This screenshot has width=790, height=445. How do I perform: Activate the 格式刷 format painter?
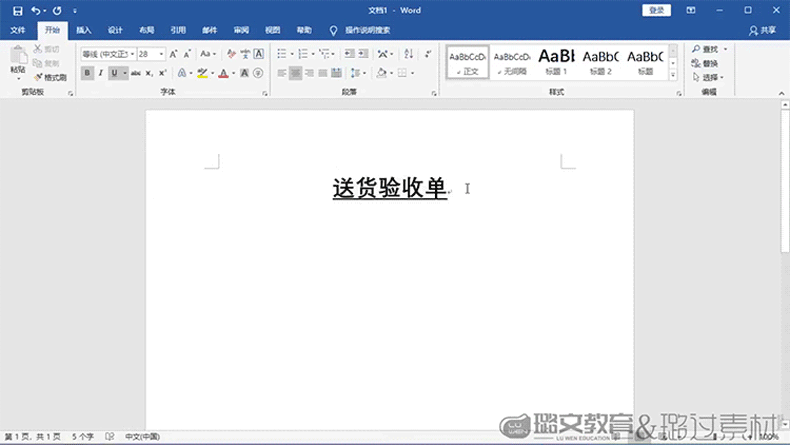click(50, 78)
